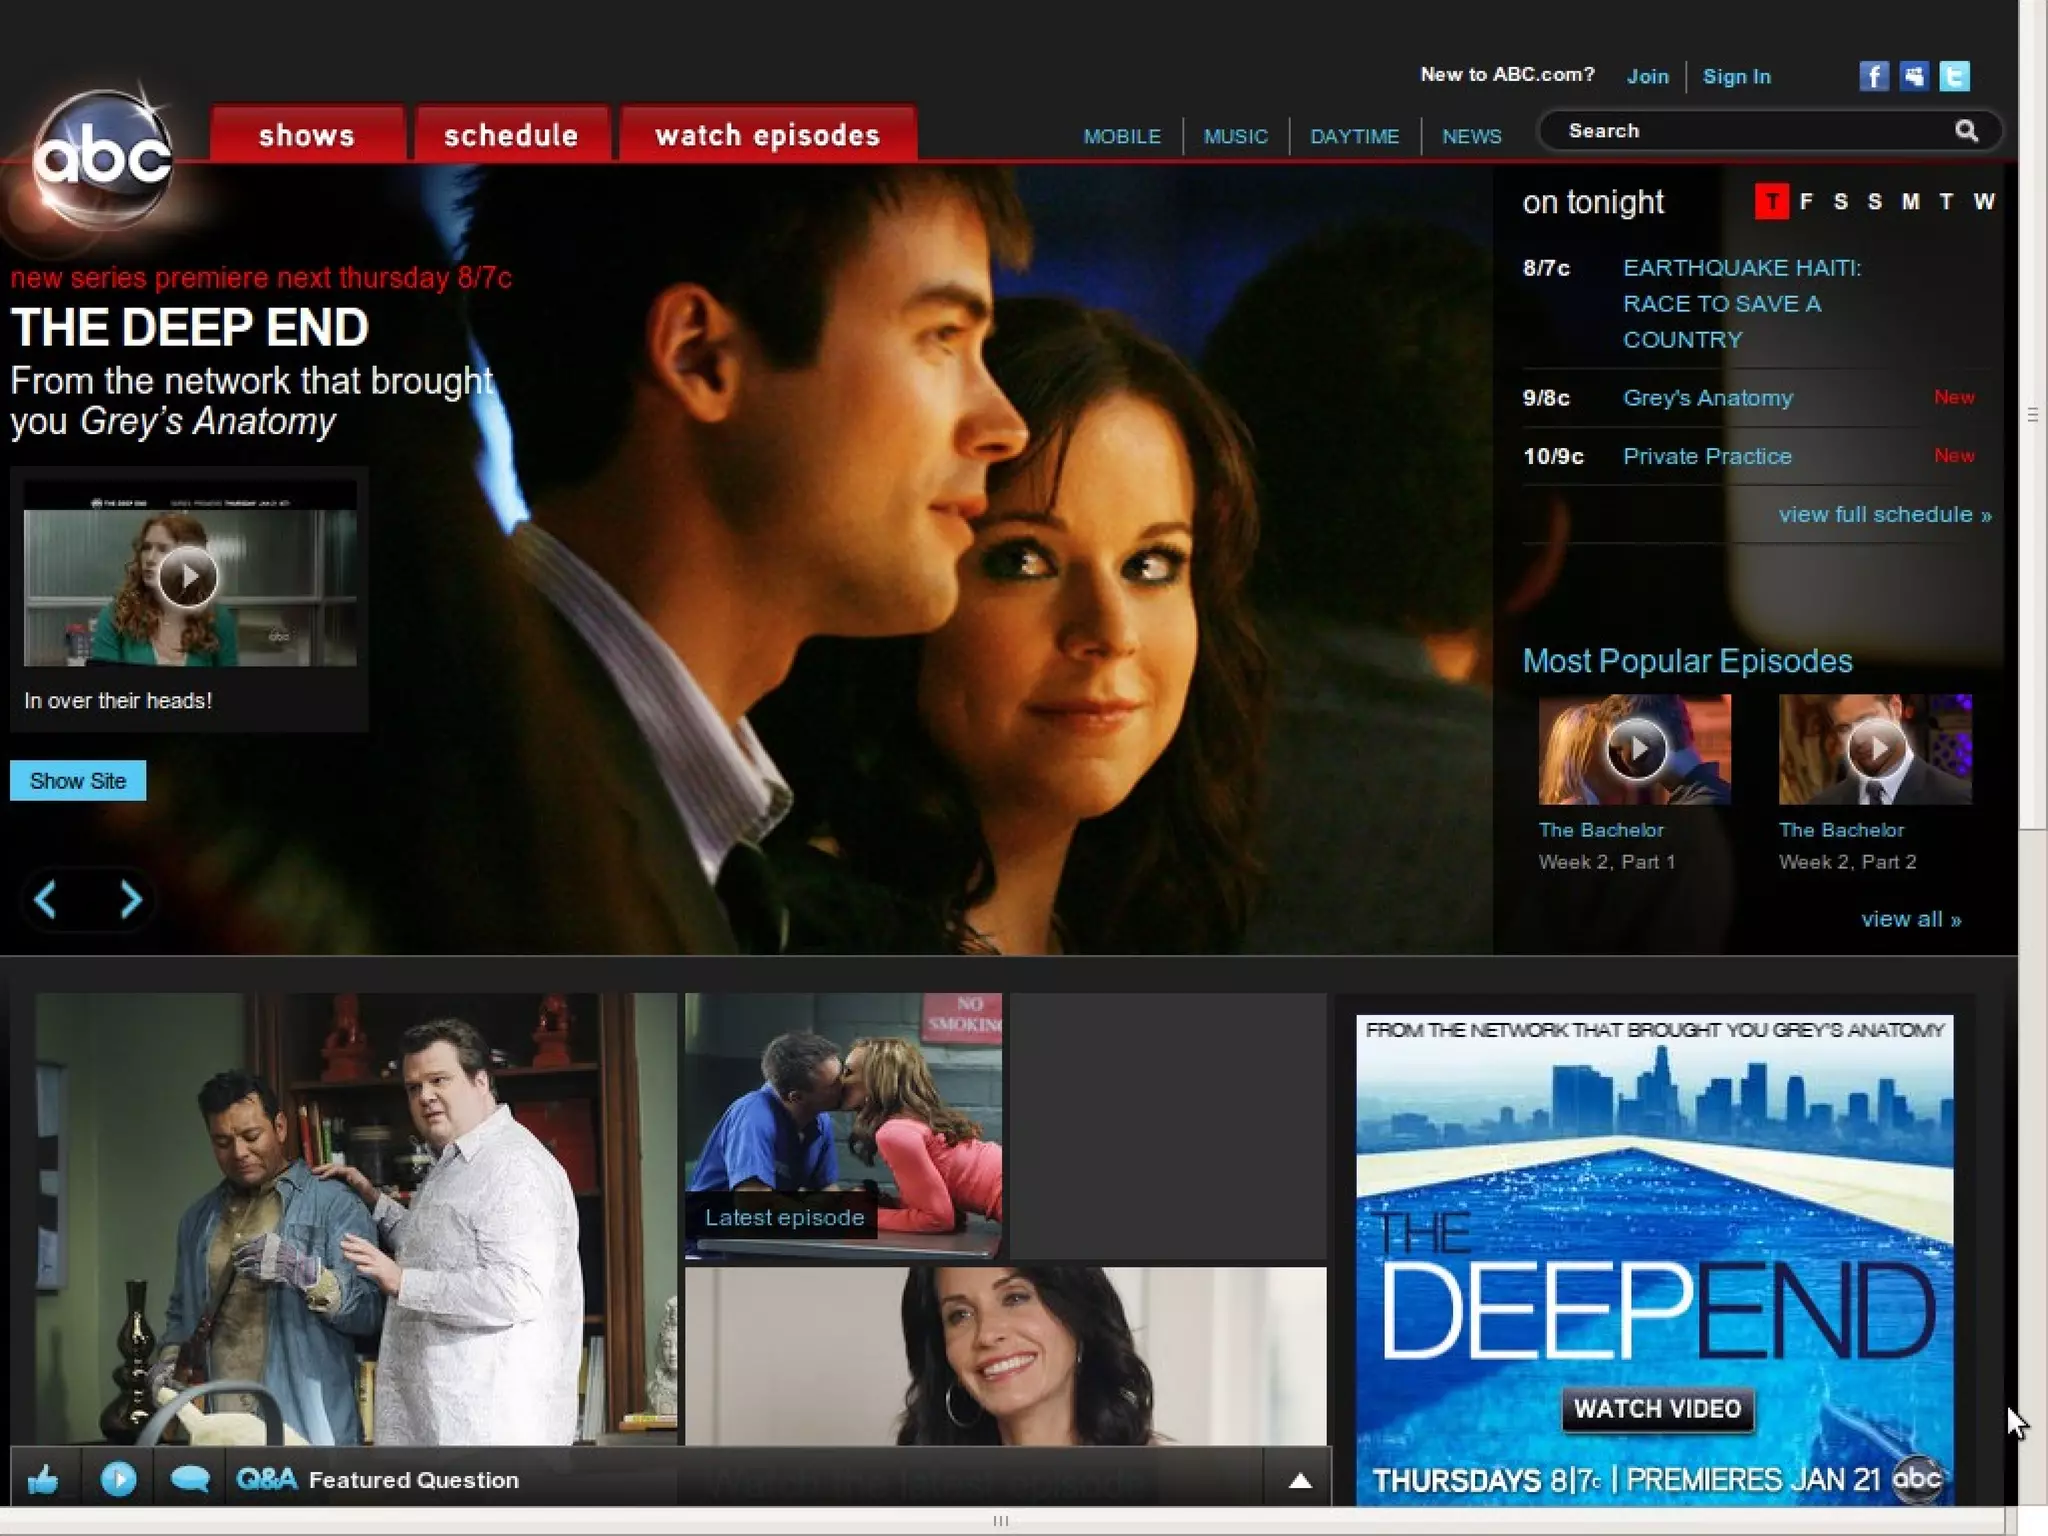This screenshot has width=2048, height=1536.
Task: Select Friday in the on tonight schedule
Action: (1806, 202)
